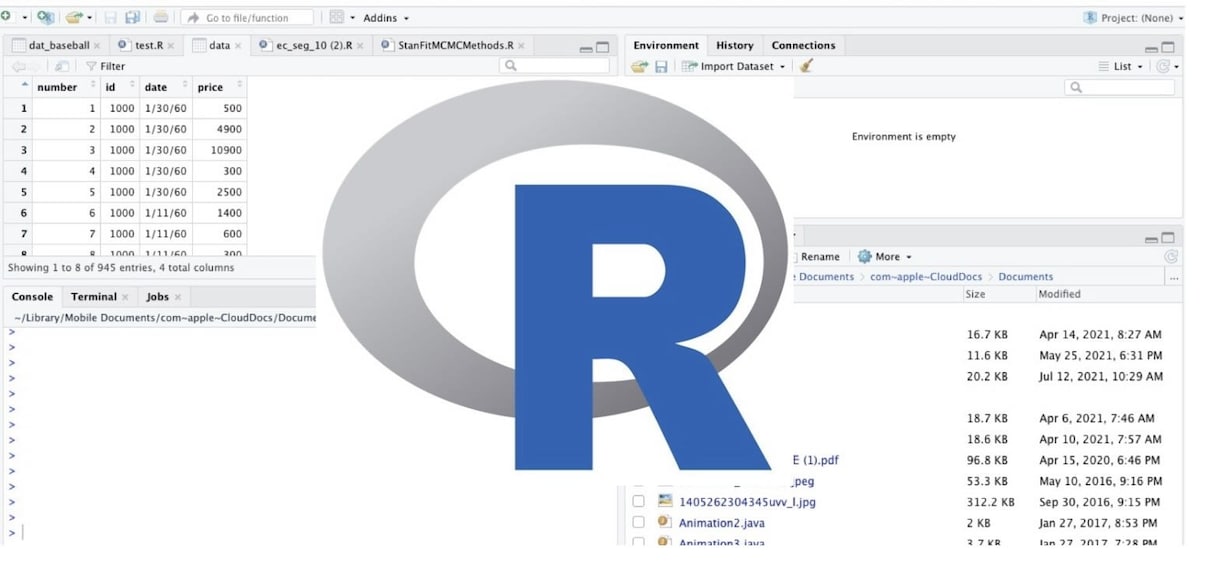This screenshot has height=568, width=1220.
Task: Click the Save All documents icon
Action: click(x=132, y=17)
